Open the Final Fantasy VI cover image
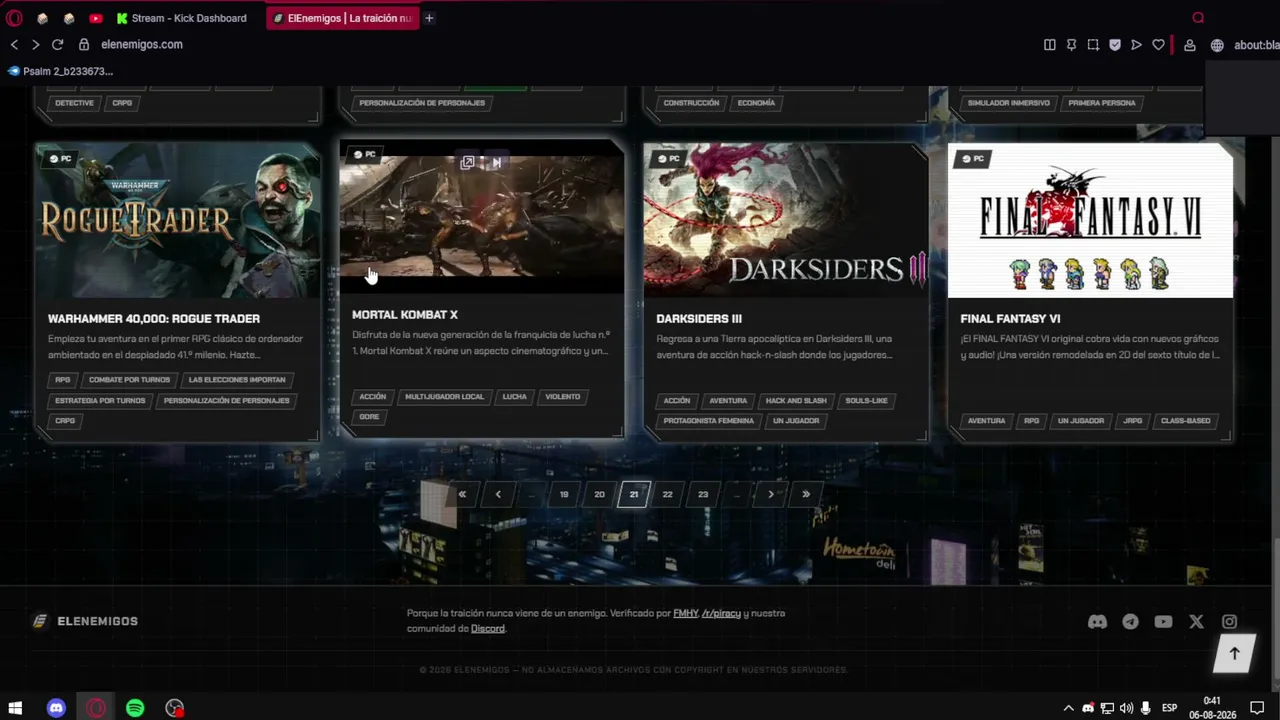 1090,221
